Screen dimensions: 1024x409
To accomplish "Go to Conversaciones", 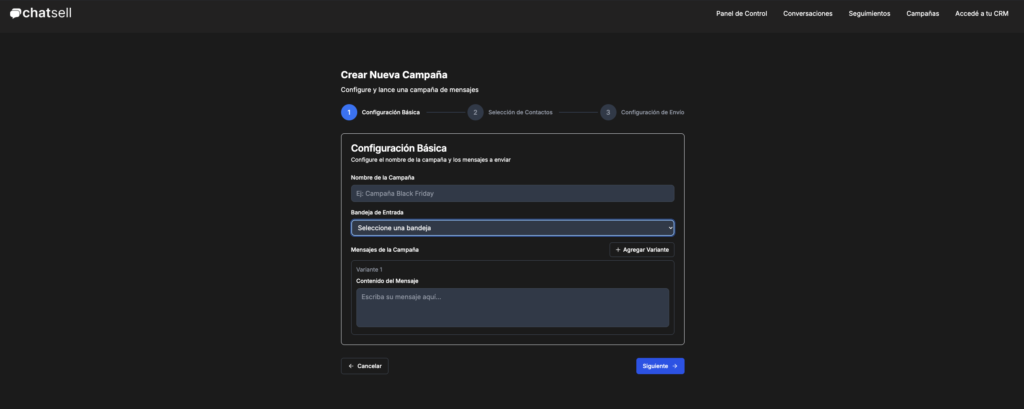I will [808, 14].
